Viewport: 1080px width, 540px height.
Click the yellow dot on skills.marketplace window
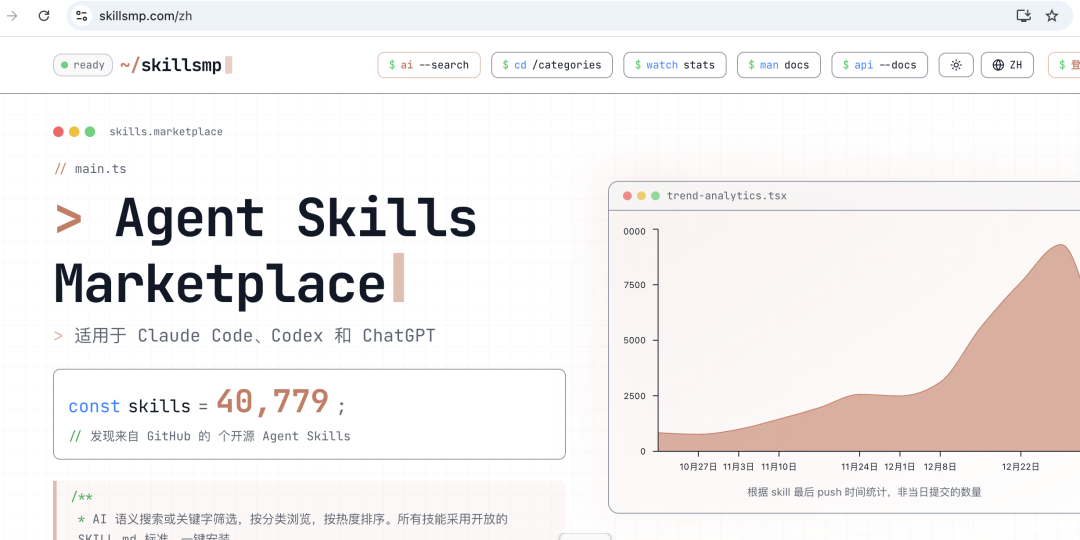pos(74,132)
